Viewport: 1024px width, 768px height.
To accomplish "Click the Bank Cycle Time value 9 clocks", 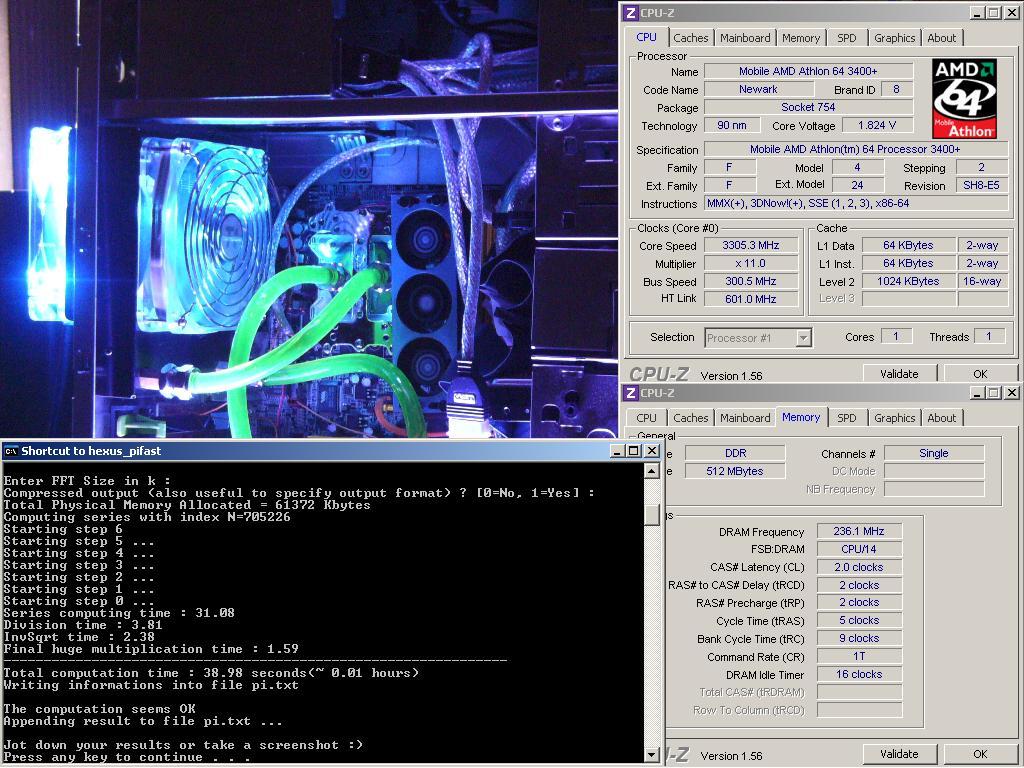I will tap(859, 639).
